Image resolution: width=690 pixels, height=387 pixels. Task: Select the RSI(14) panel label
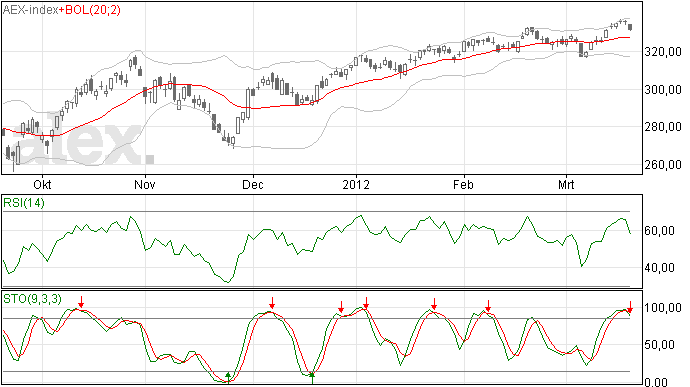point(24,203)
